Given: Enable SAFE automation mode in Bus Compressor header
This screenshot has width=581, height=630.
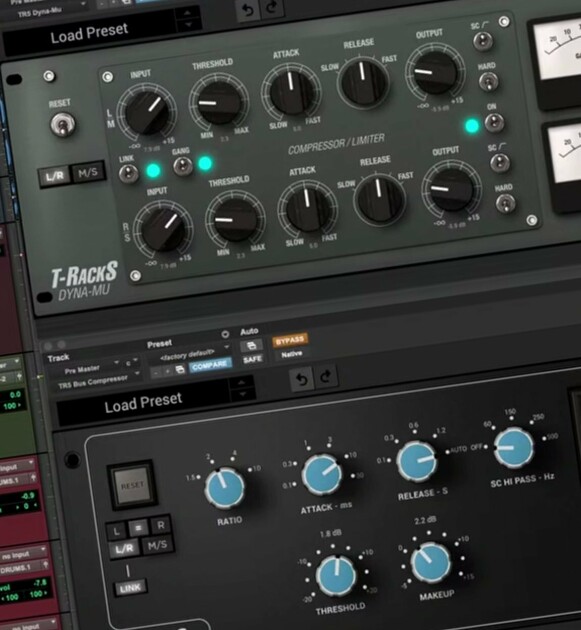Looking at the screenshot, I should pyautogui.click(x=252, y=359).
